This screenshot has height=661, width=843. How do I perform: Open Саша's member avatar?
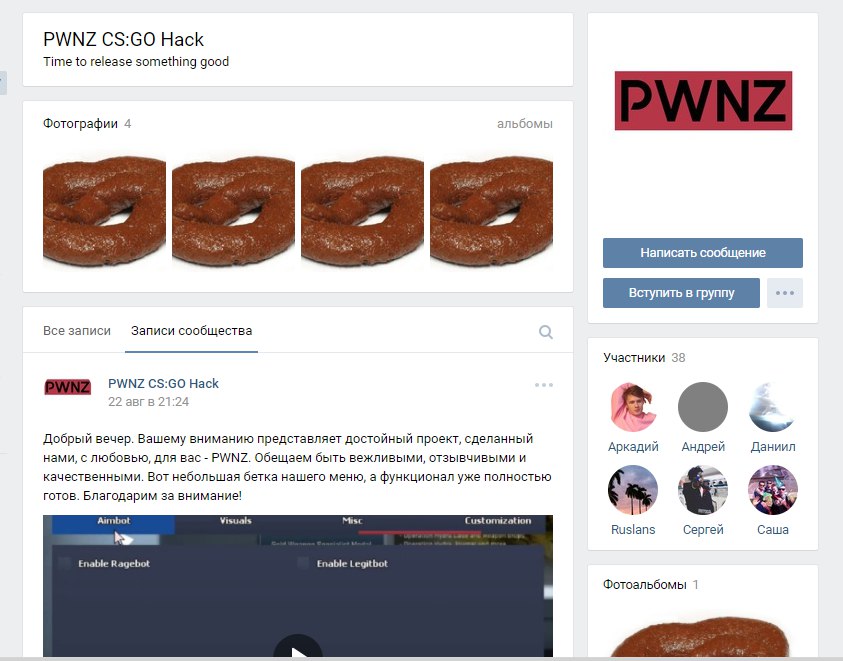tap(773, 490)
